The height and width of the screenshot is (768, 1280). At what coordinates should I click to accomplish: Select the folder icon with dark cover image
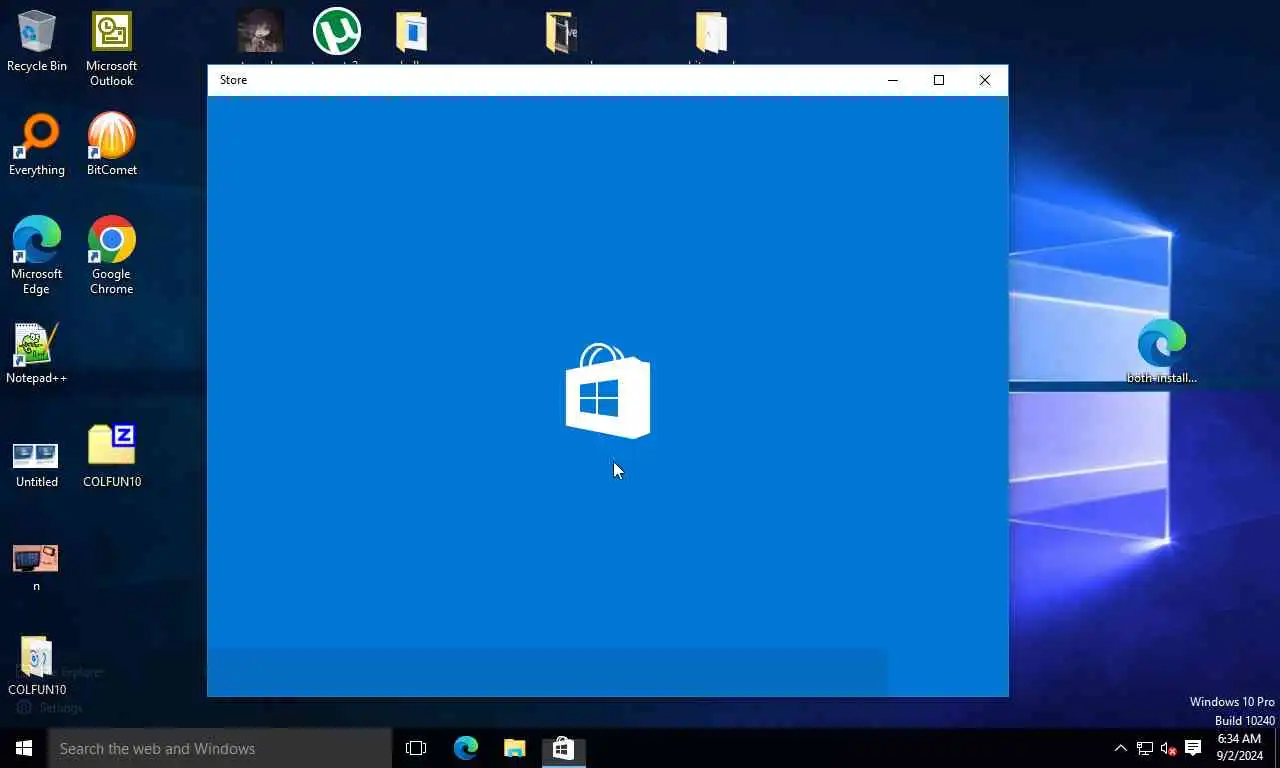click(561, 32)
